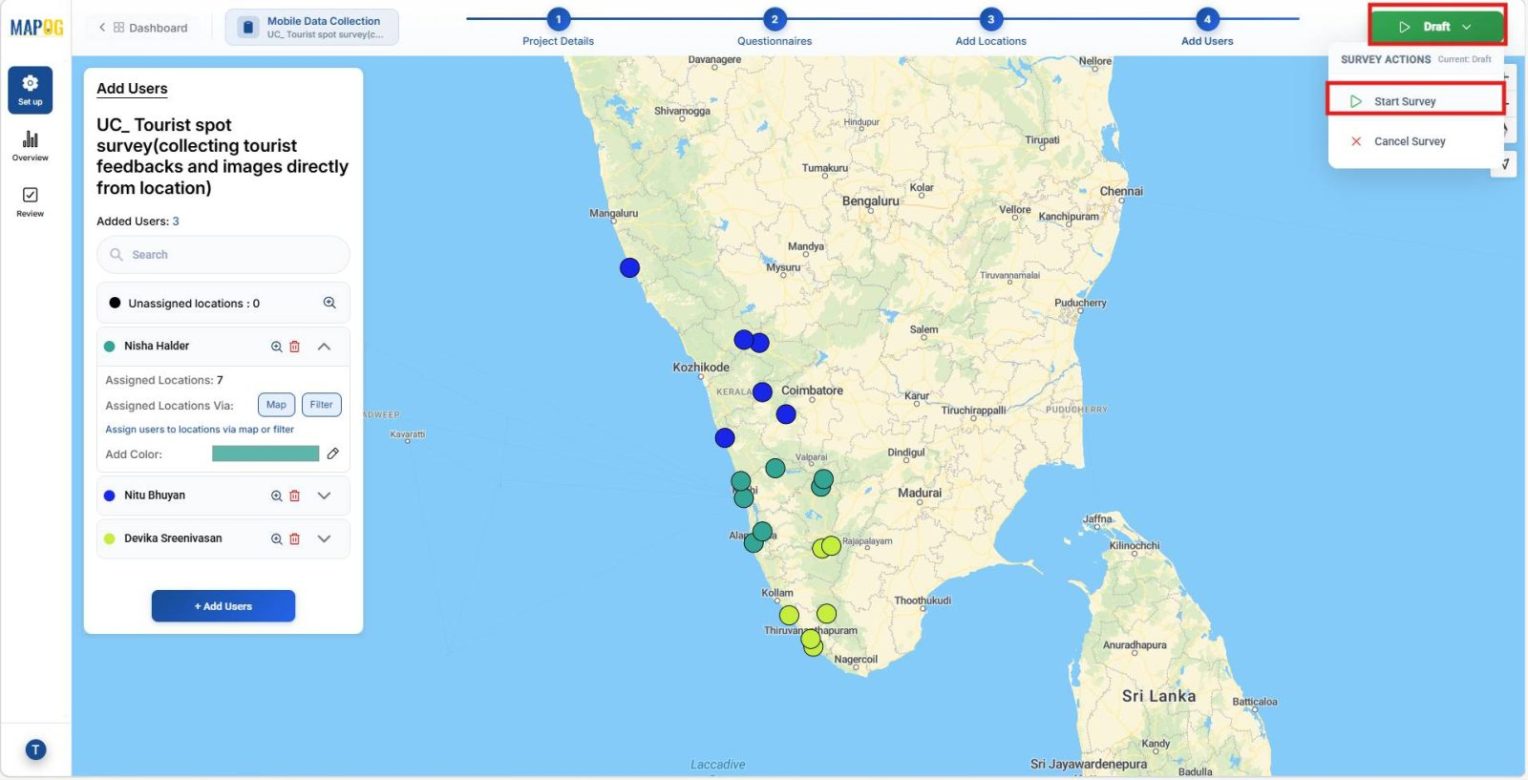
Task: Click the user Search field
Action: [x=224, y=255]
